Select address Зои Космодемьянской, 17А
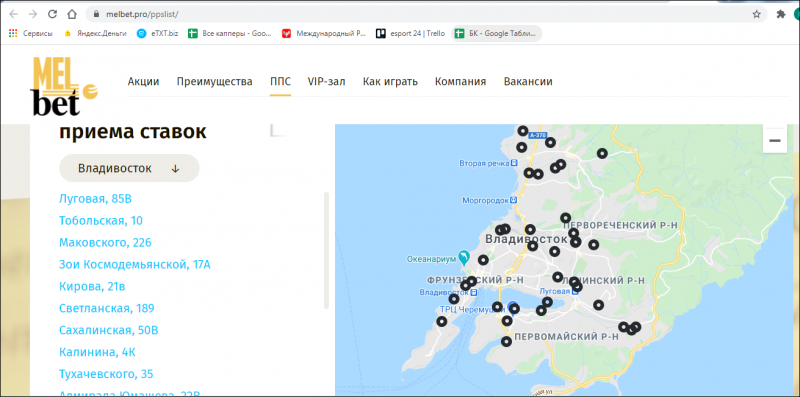This screenshot has height=397, width=800. 135,264
